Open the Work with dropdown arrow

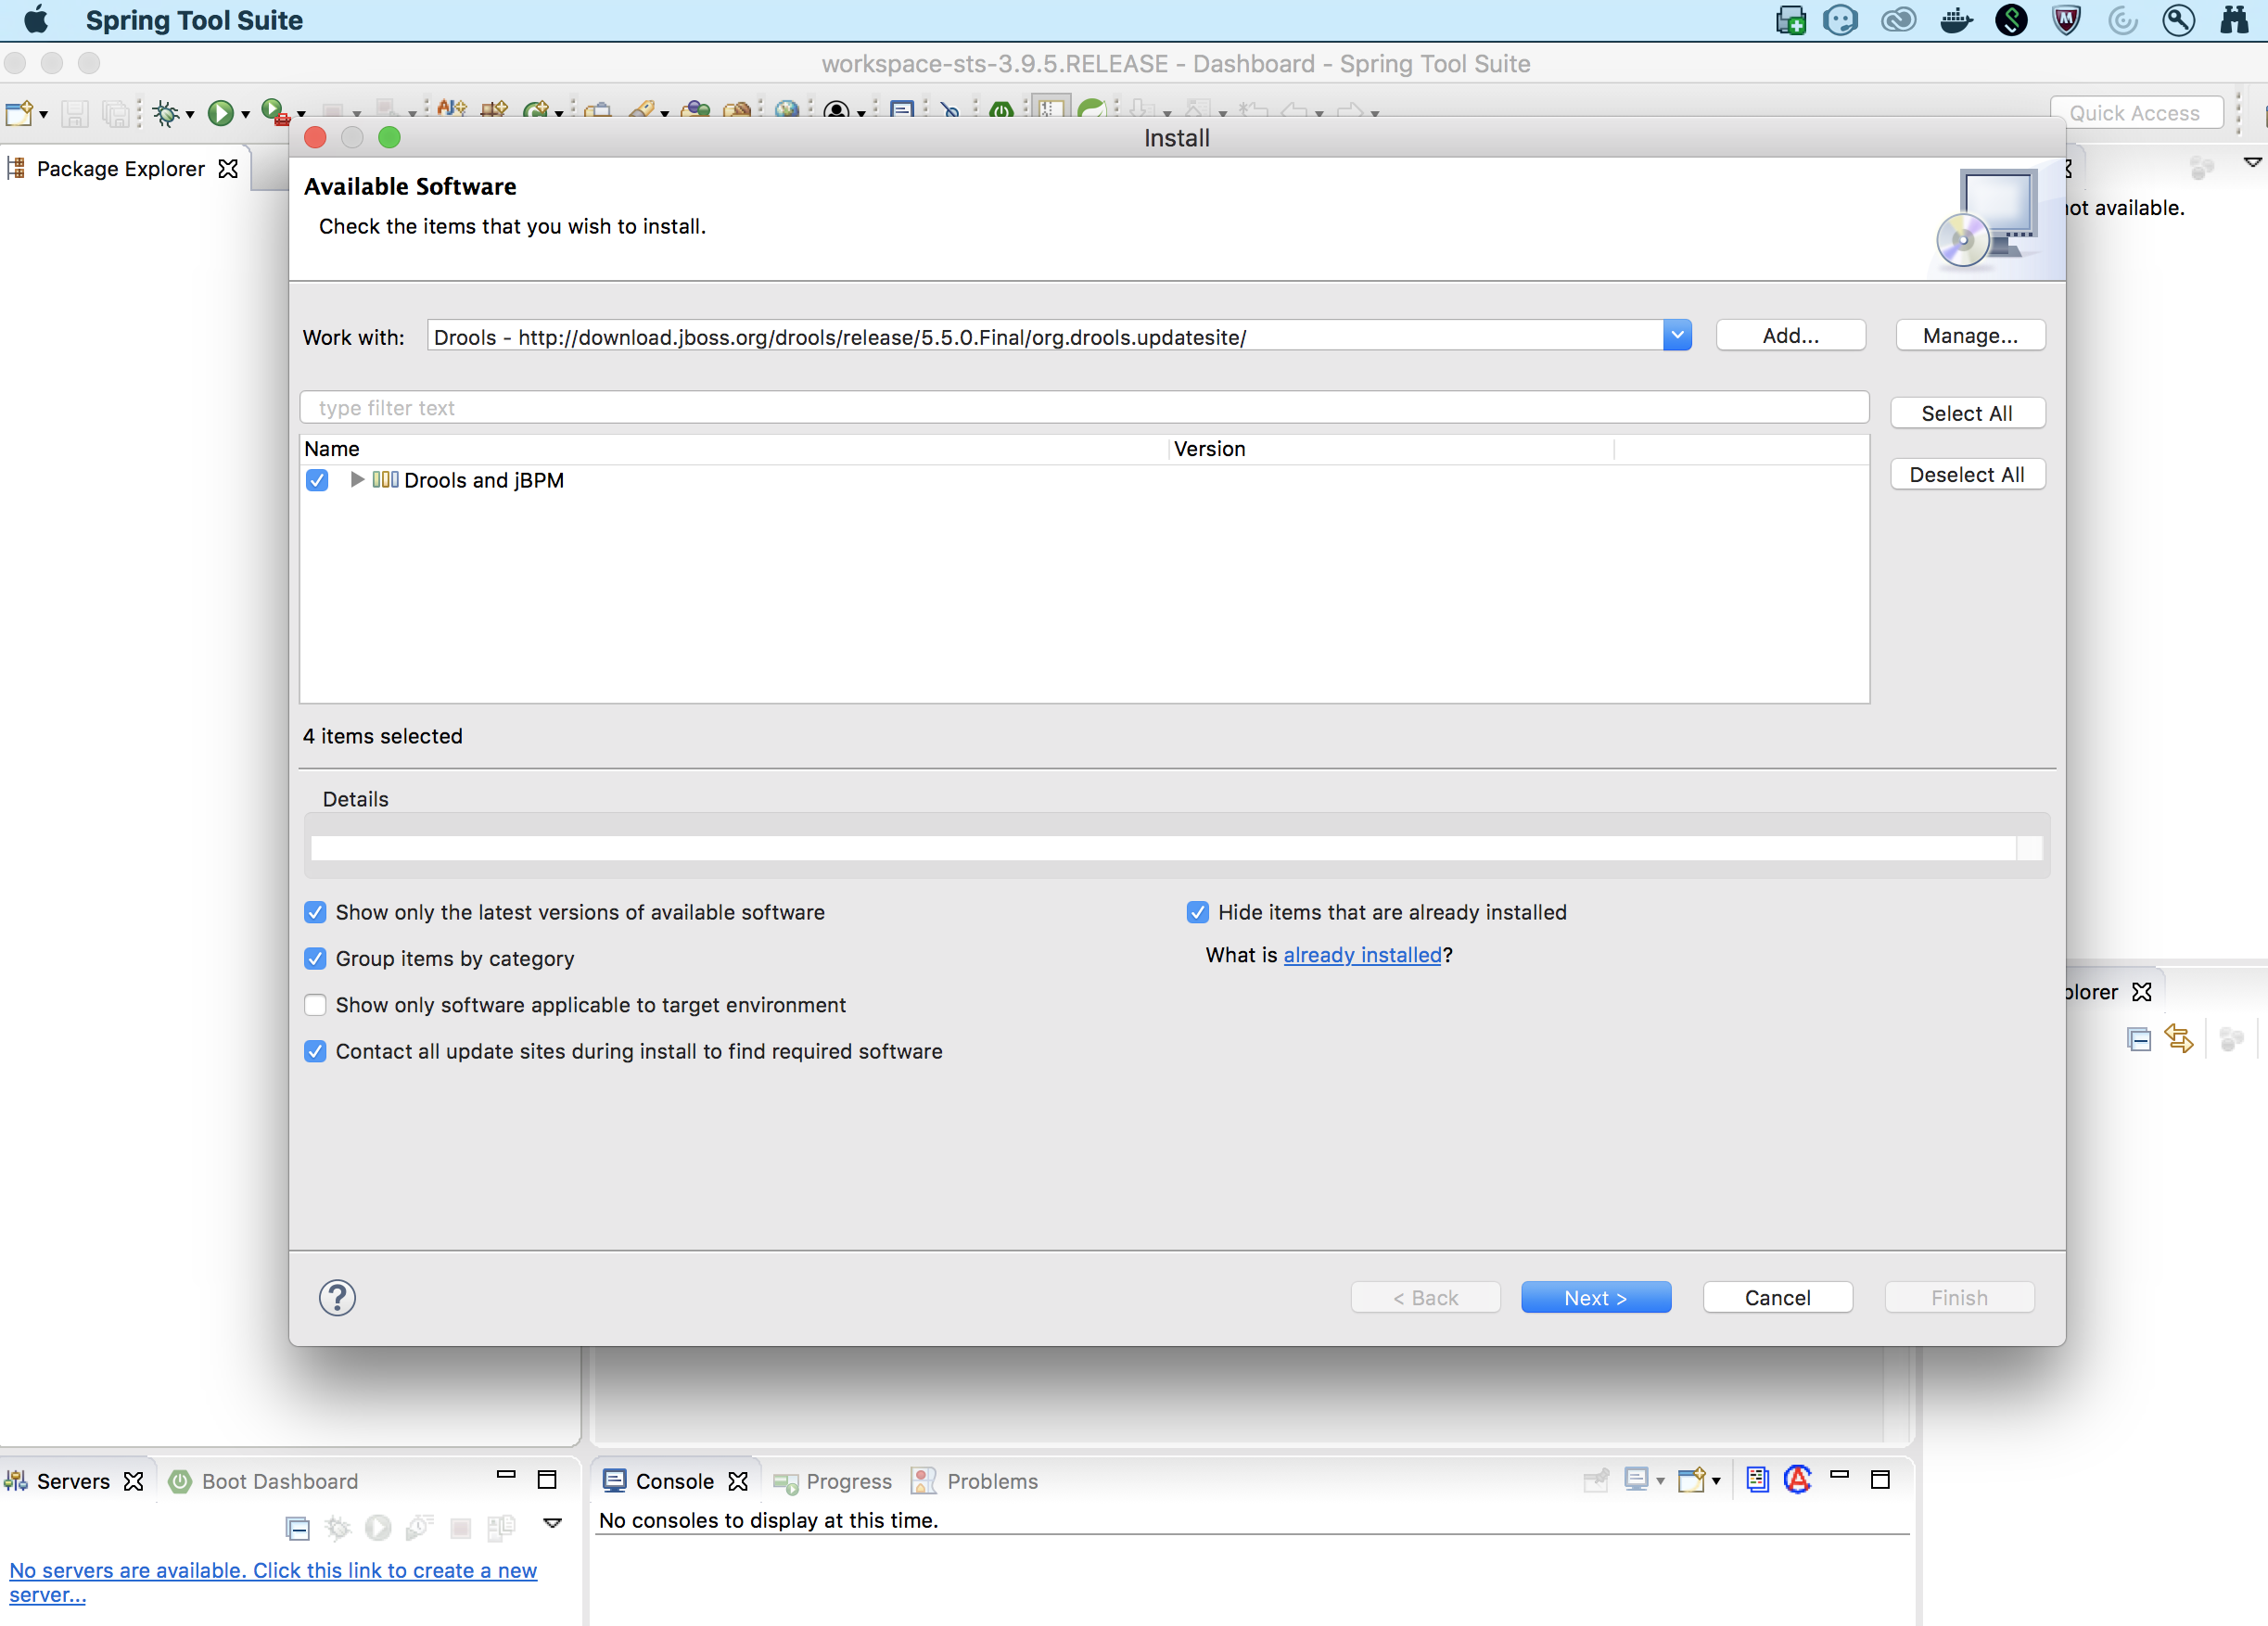click(x=1677, y=336)
